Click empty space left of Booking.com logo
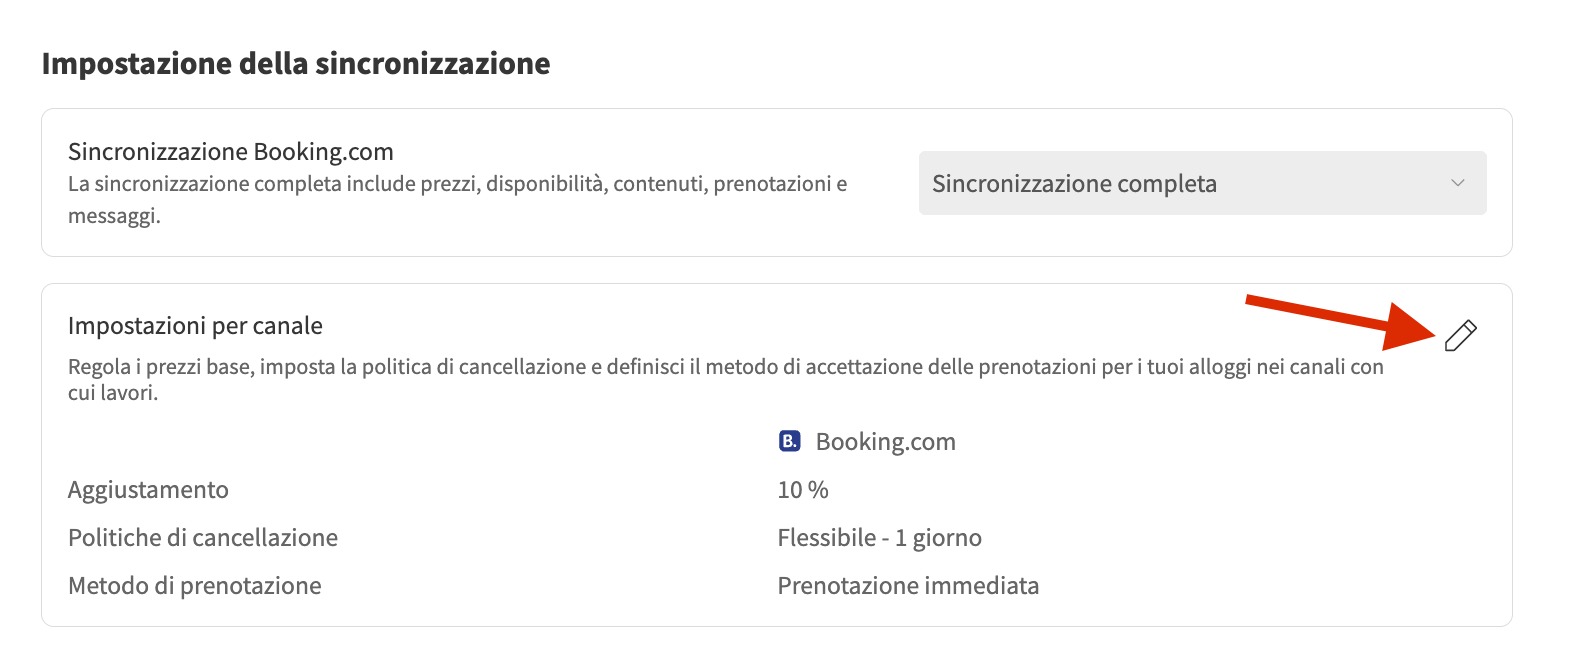Viewport: 1574px width, 648px height. (500, 441)
